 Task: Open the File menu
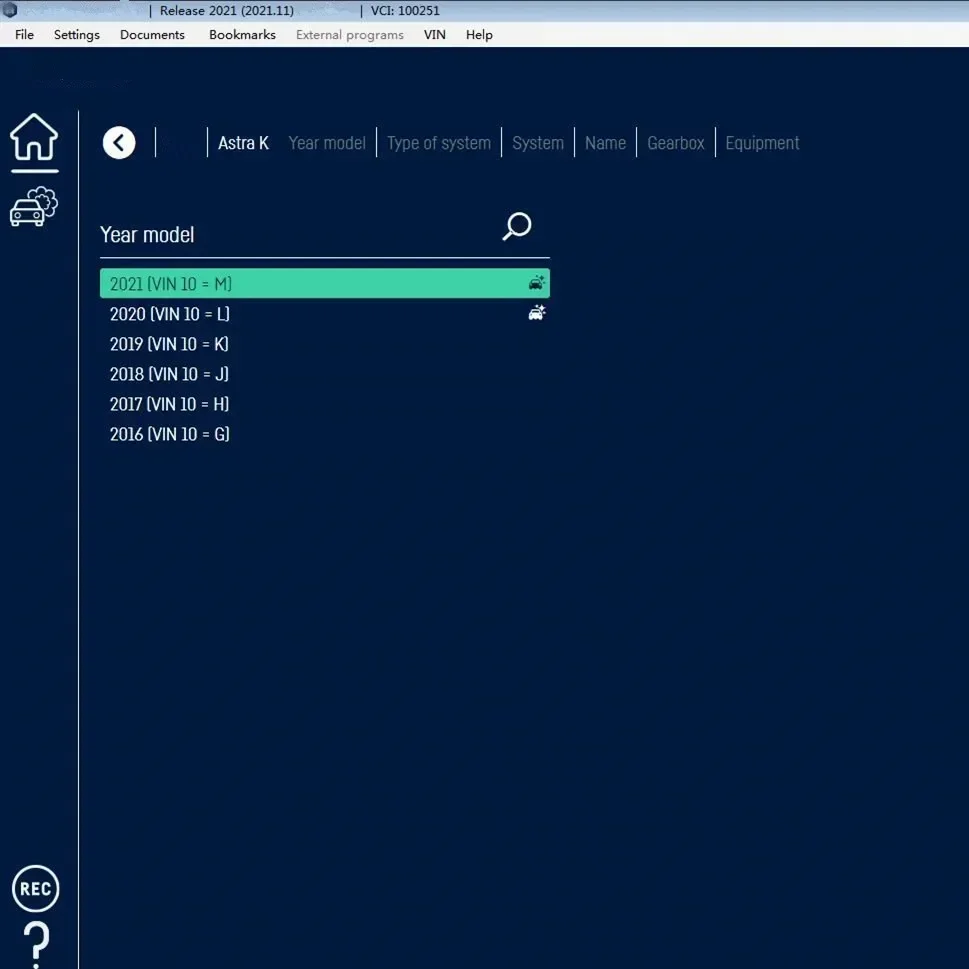[x=24, y=35]
